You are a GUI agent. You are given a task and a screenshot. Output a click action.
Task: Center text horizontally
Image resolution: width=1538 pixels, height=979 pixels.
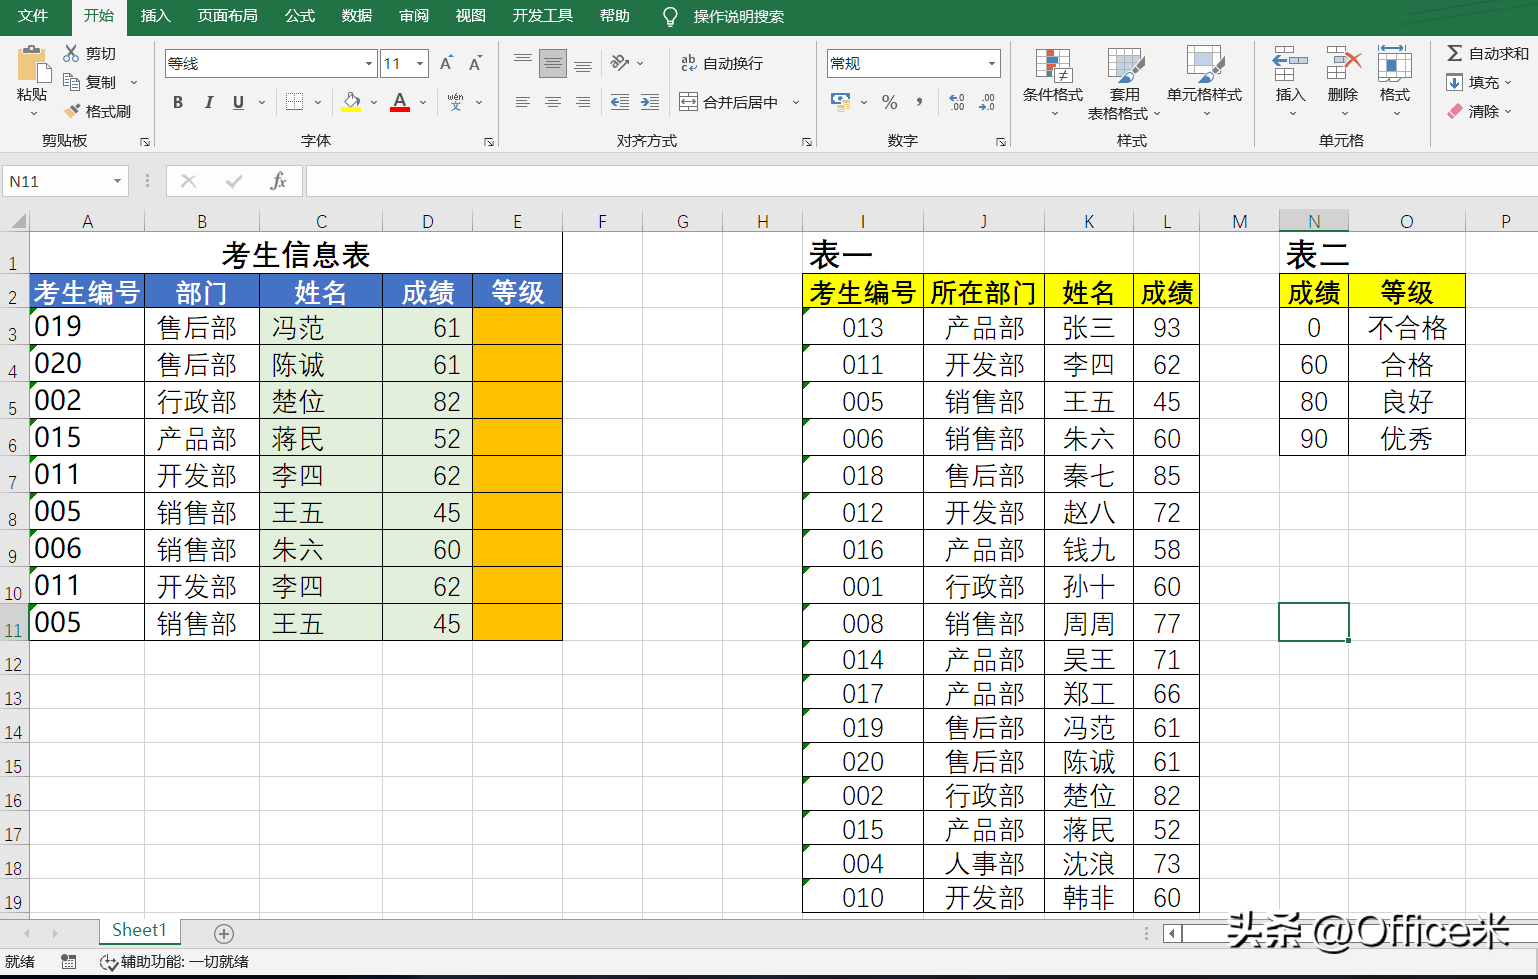[553, 102]
